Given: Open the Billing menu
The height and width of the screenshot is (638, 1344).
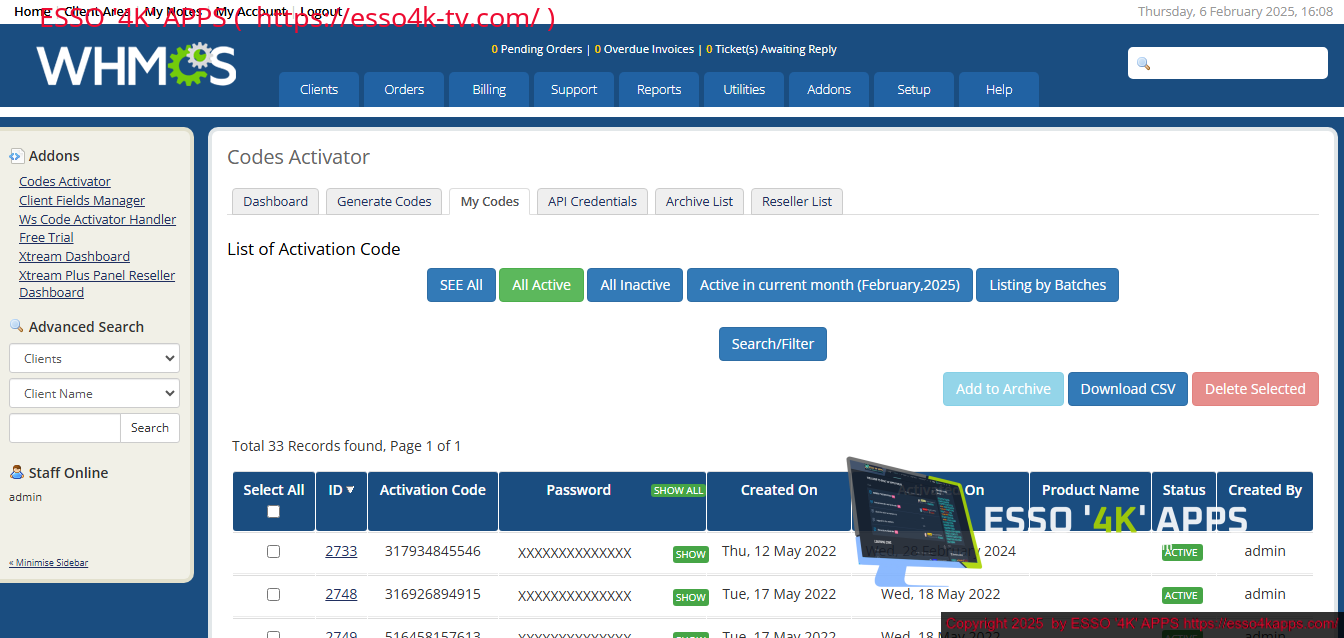Looking at the screenshot, I should 489,89.
